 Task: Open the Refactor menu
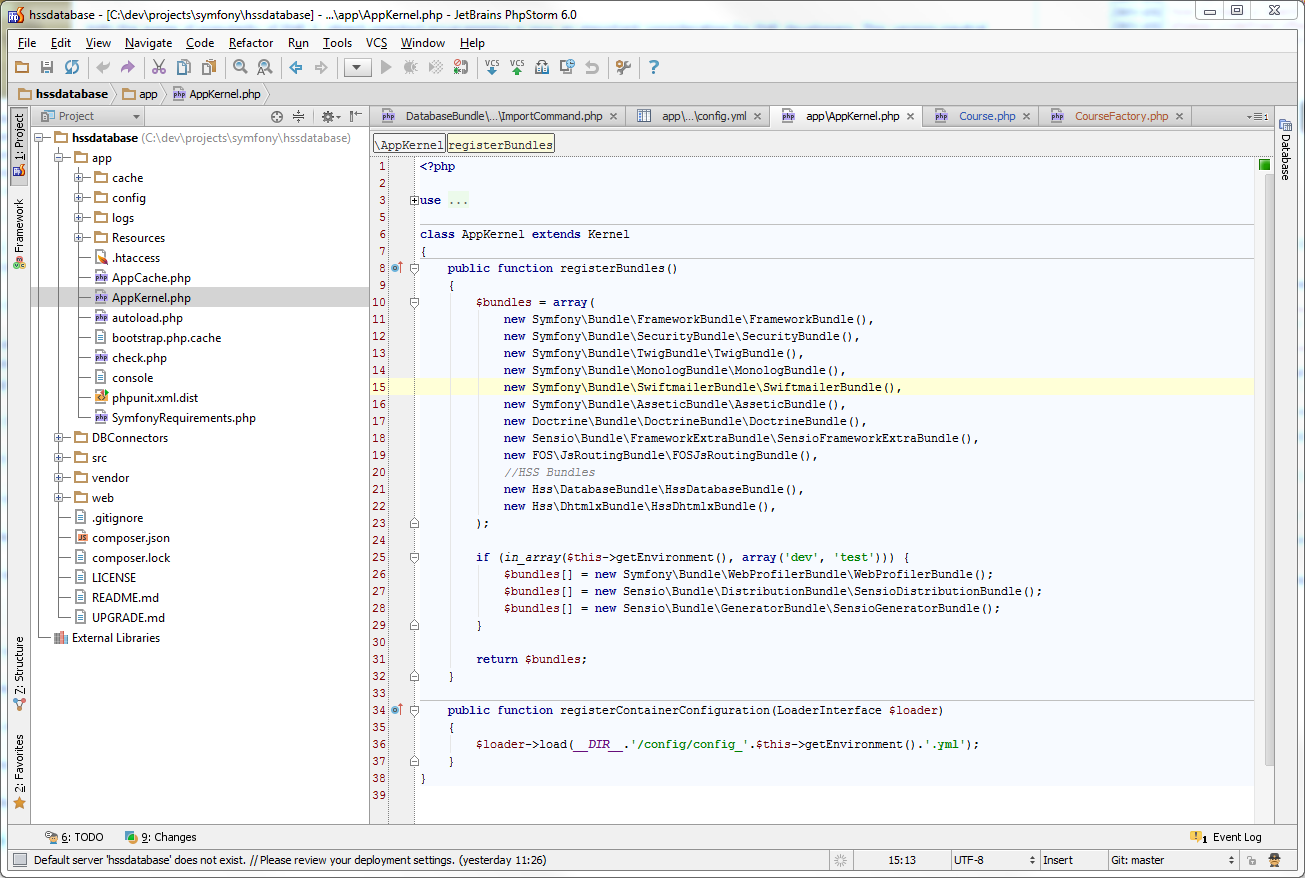pos(250,43)
